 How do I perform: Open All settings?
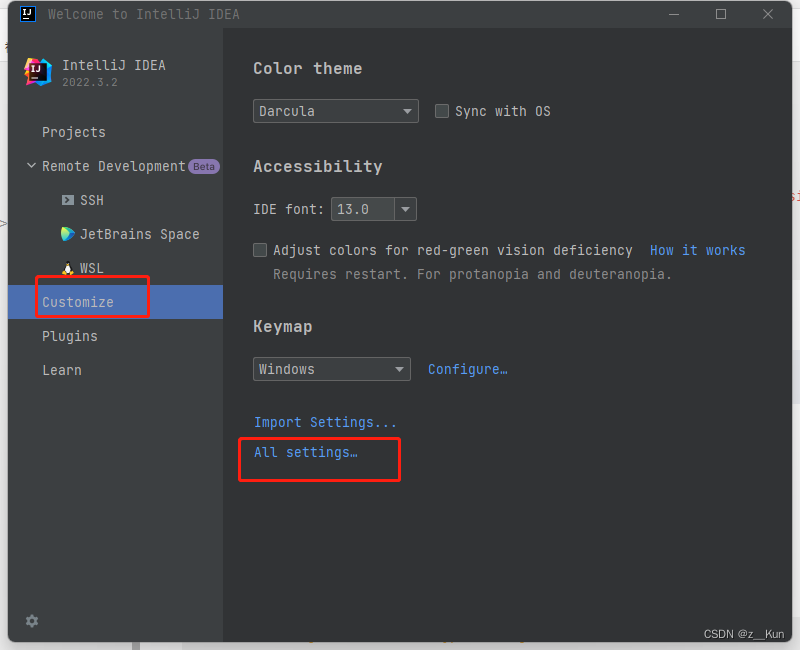click(x=305, y=452)
